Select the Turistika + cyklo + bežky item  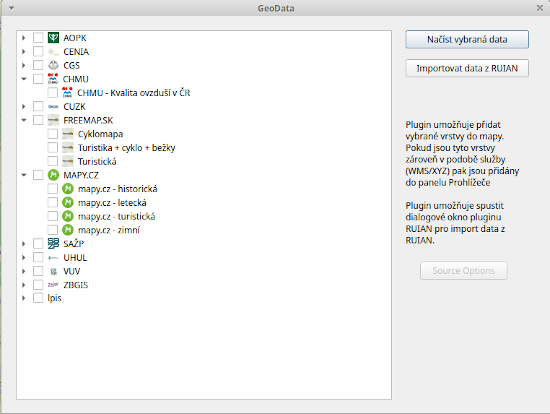127,148
